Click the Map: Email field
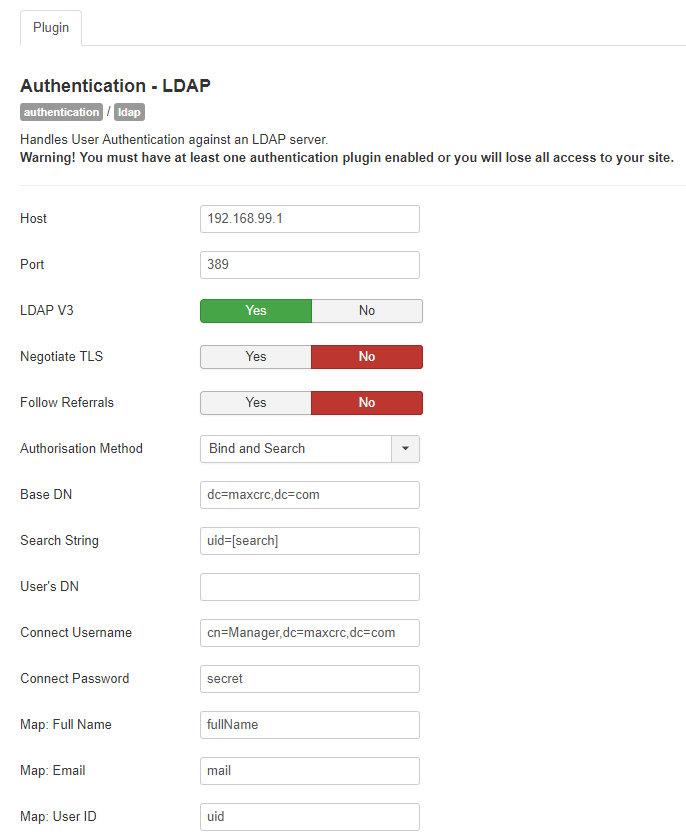The width and height of the screenshot is (686, 840). click(310, 771)
